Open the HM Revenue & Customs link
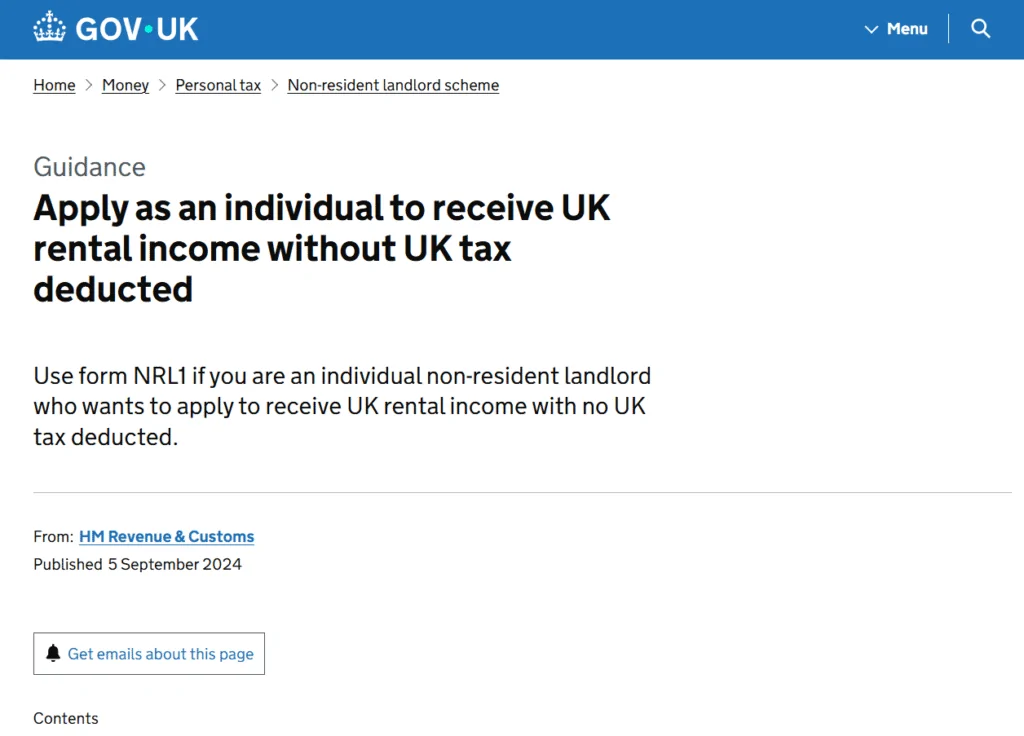The image size is (1024, 736). pyautogui.click(x=166, y=537)
